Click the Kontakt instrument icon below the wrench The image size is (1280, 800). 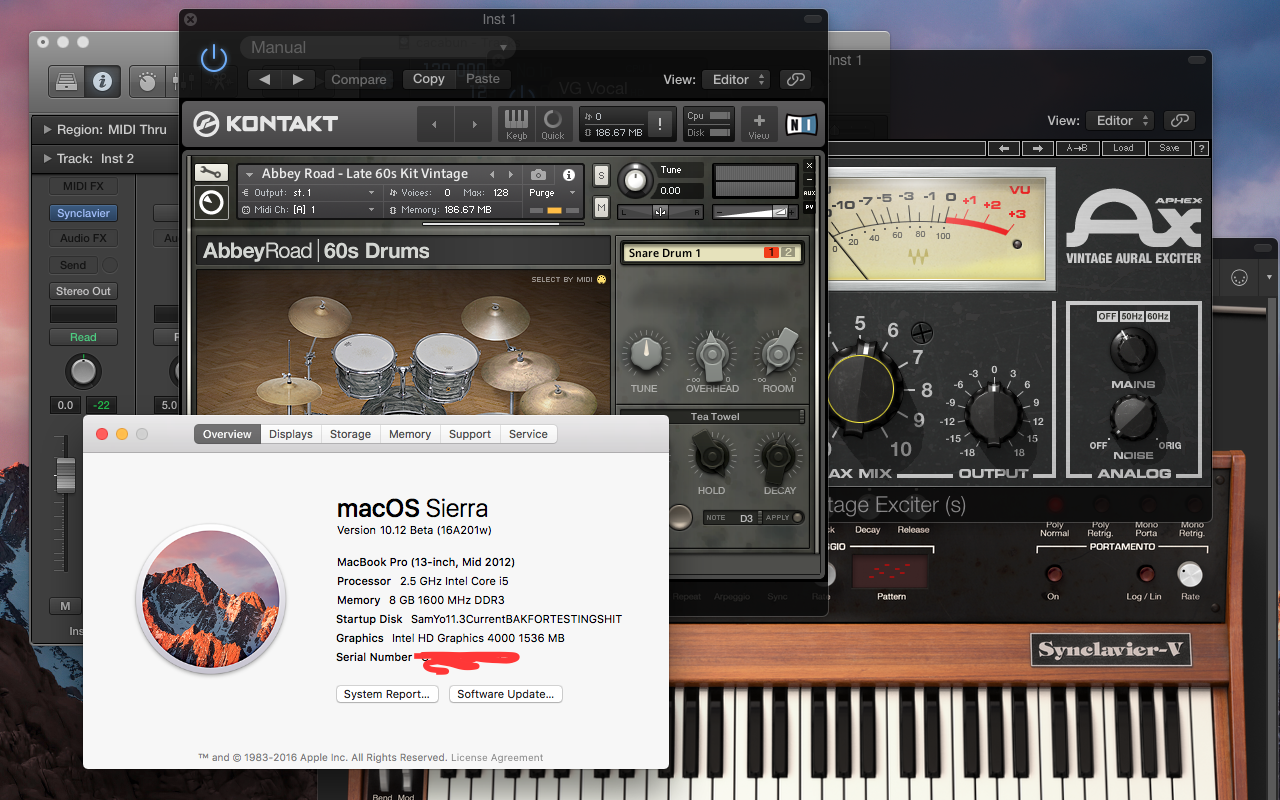[211, 203]
